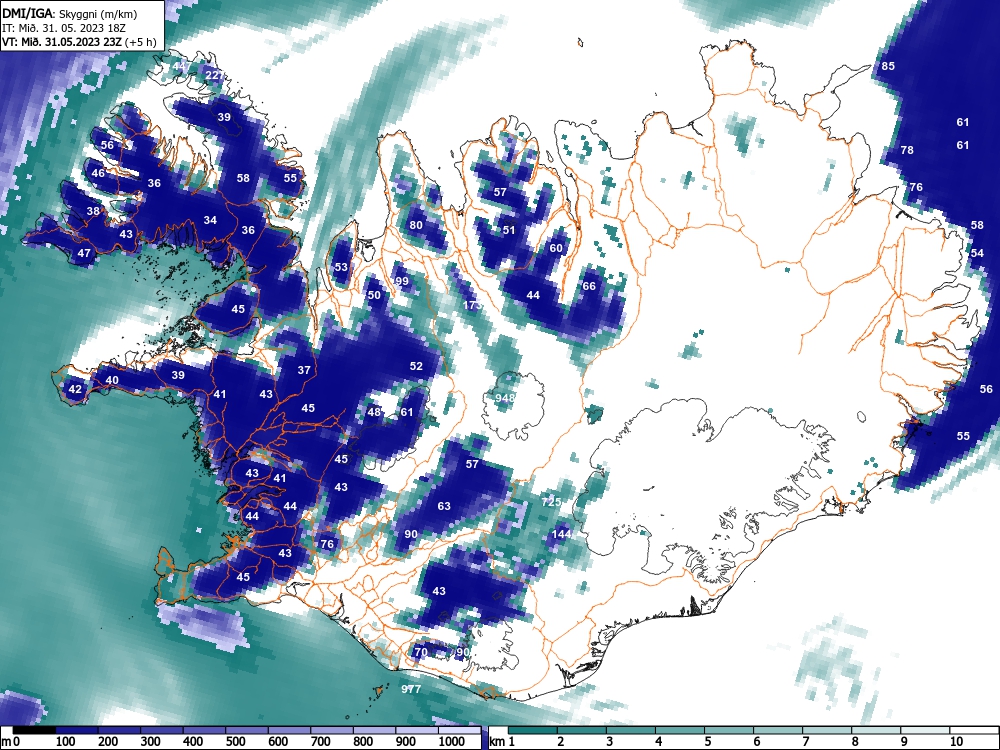Select the VT valid time line '23Z (+5 h)'
This screenshot has height=750, width=1000.
79,42
